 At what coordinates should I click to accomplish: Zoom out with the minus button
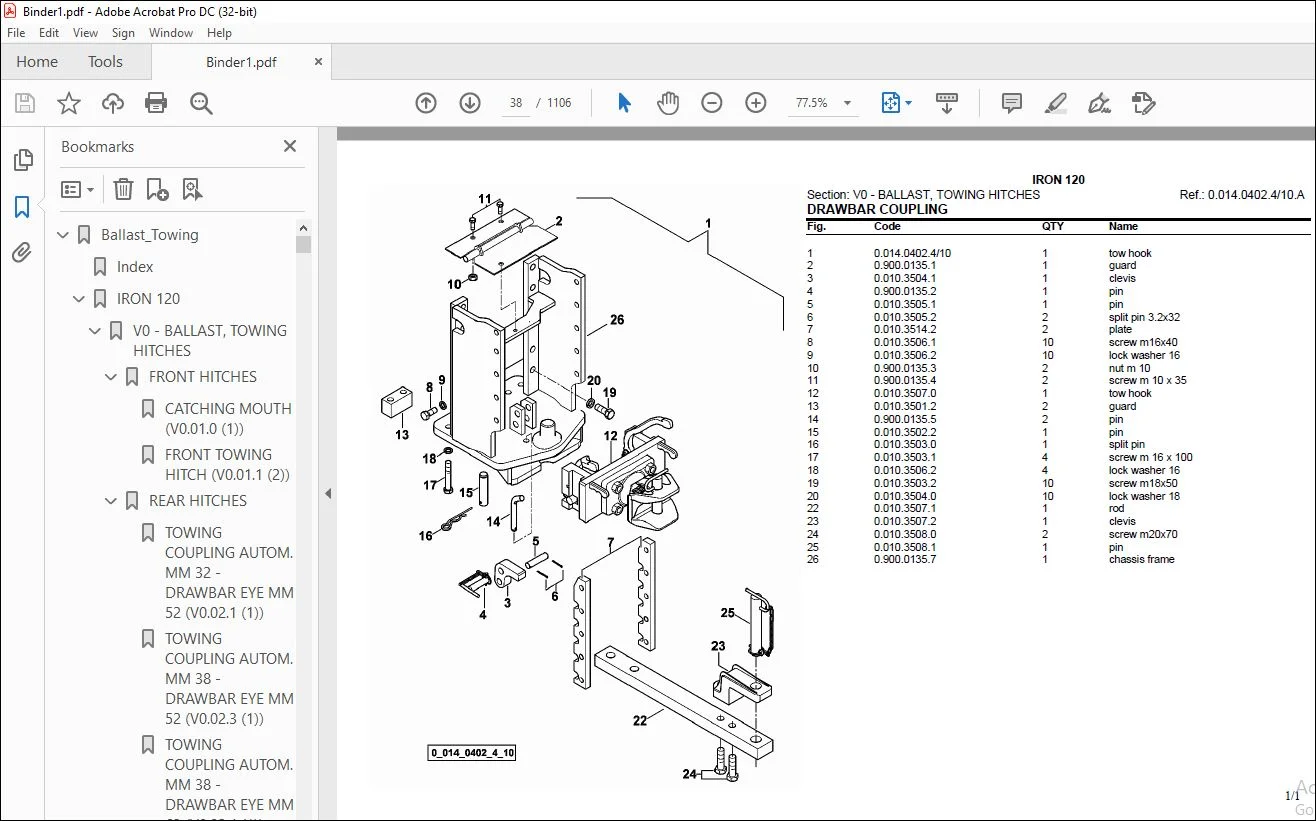(x=712, y=103)
